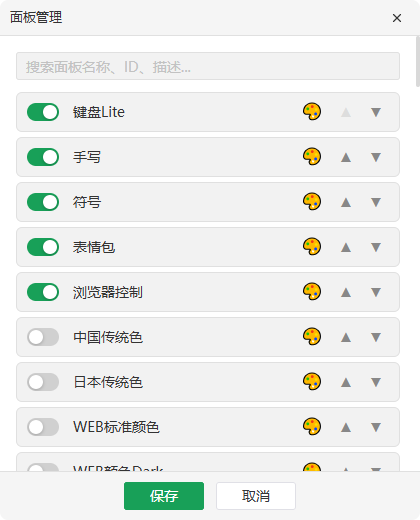Click the palette icon for 中国传统色

point(312,337)
